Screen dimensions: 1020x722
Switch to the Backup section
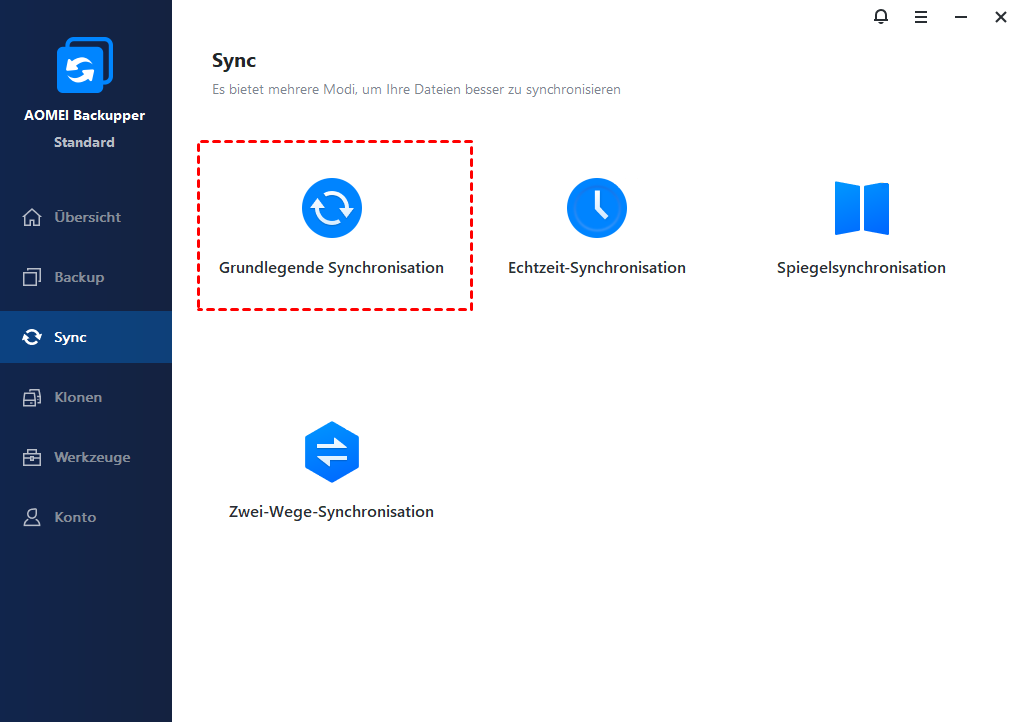(86, 277)
